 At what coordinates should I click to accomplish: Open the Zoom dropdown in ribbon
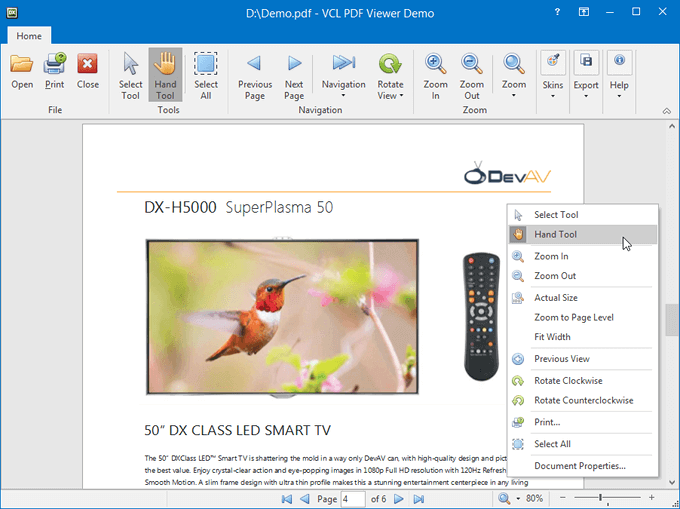tap(514, 76)
